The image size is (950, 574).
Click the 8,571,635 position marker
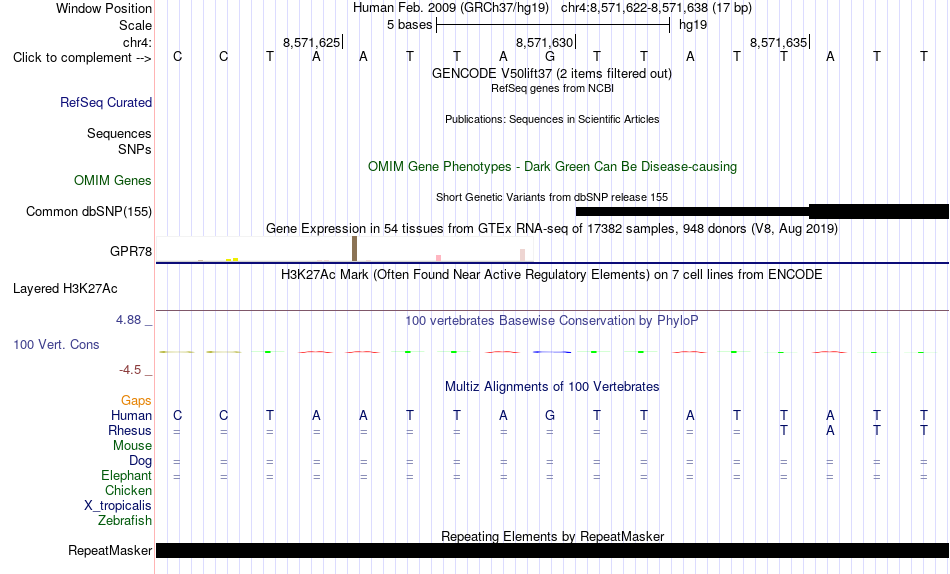coord(779,42)
